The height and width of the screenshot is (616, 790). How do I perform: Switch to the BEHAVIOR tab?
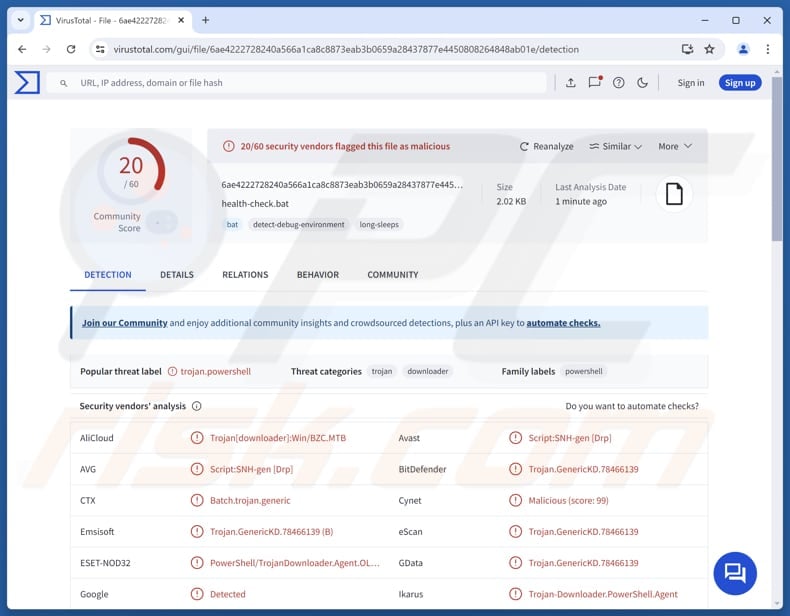(317, 275)
